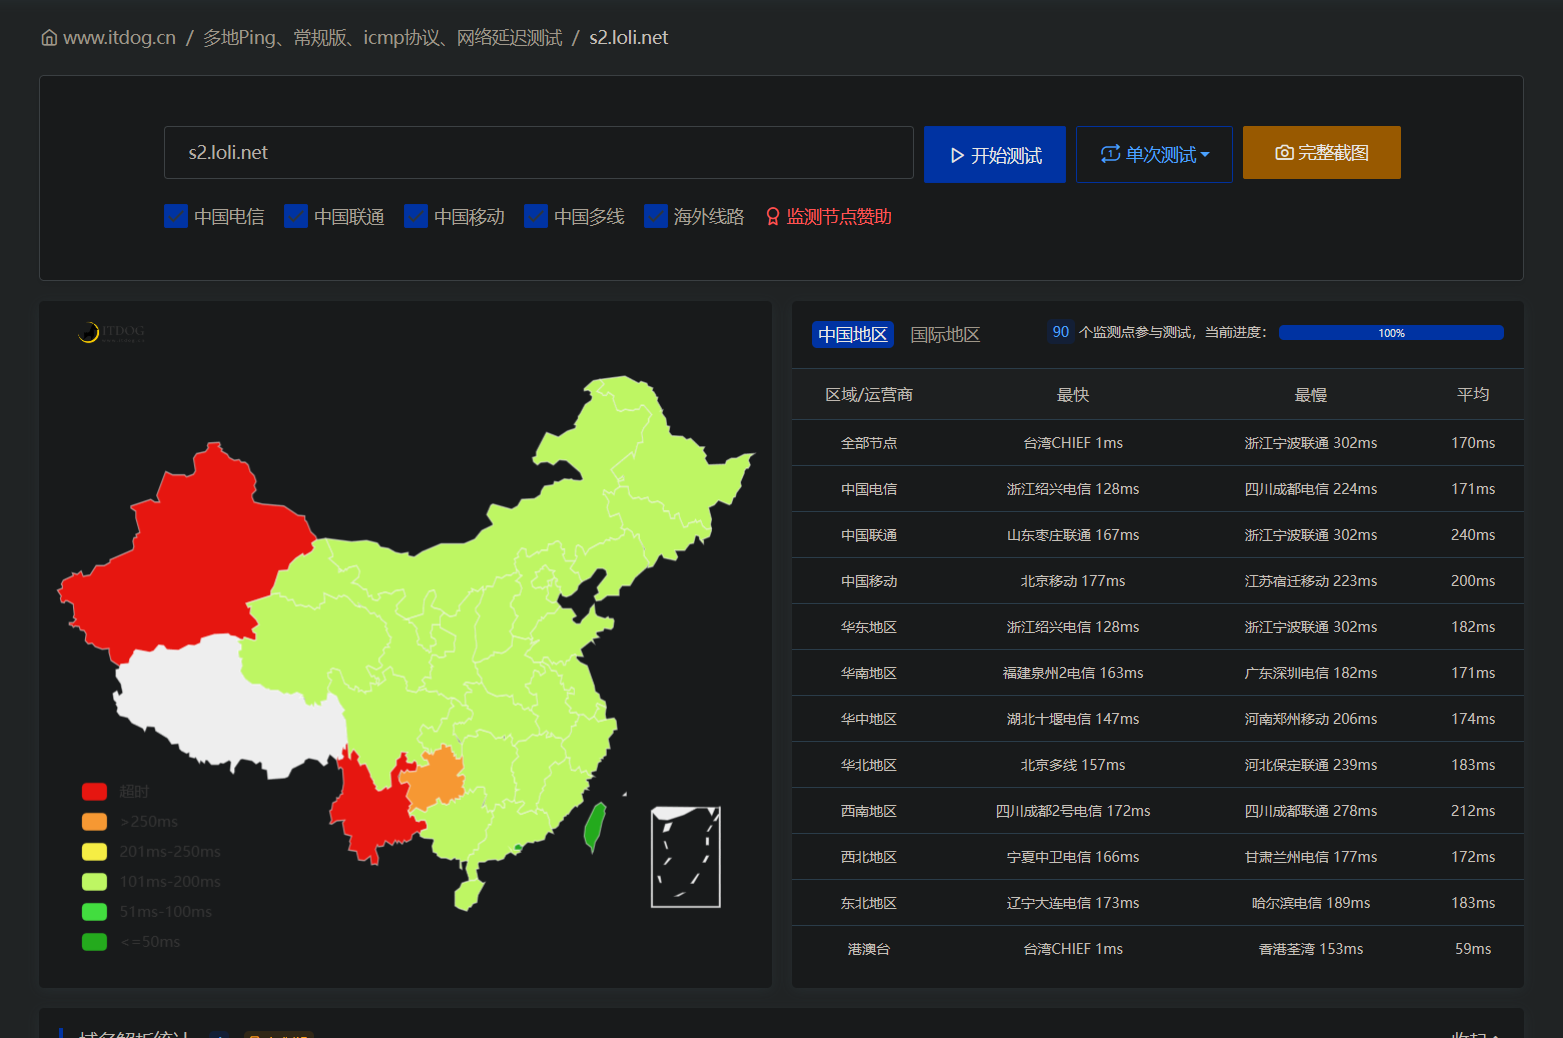Click 浙江绍兴电信 128ms in 中国电信 row

(x=1073, y=489)
